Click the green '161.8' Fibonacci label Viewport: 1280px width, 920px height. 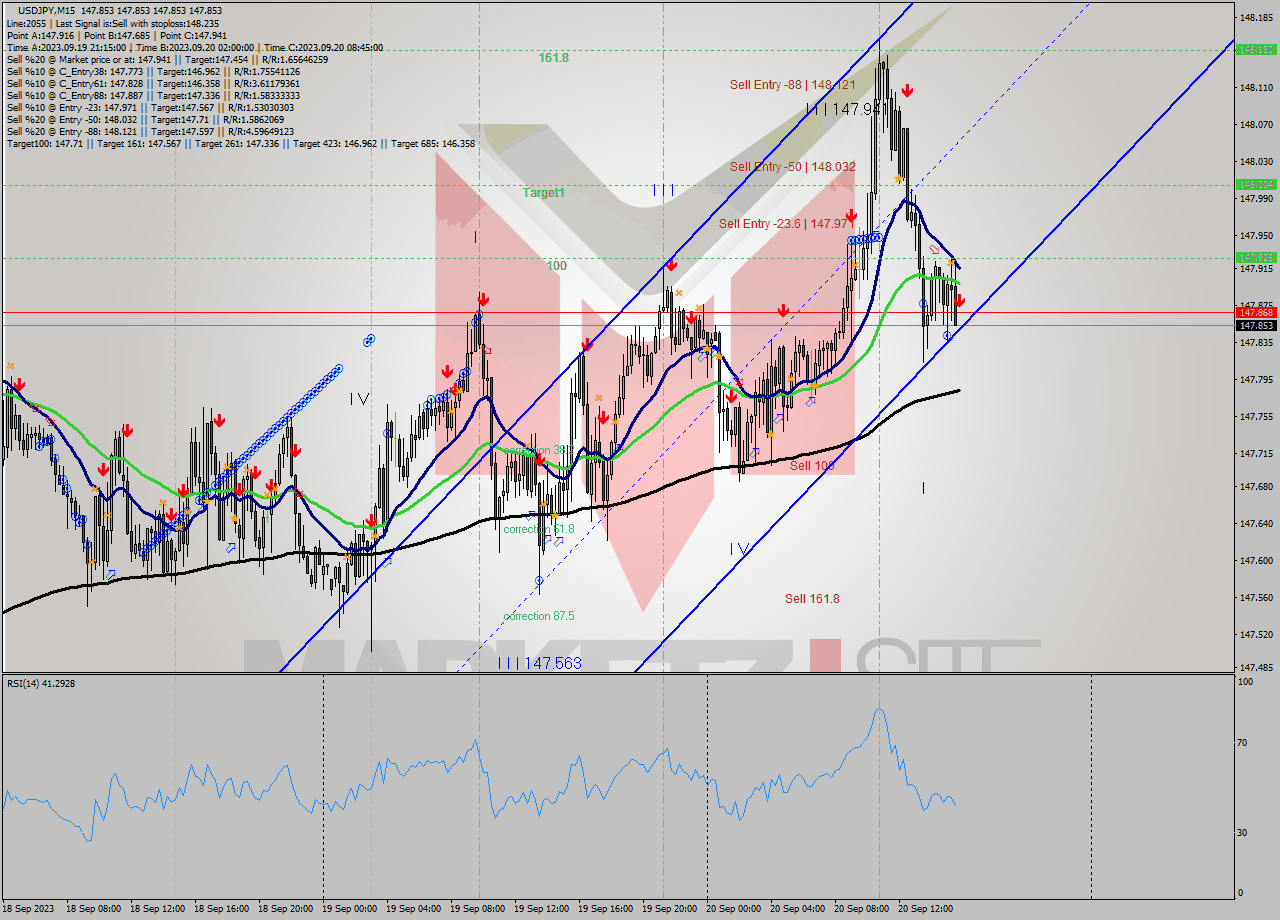pyautogui.click(x=553, y=58)
